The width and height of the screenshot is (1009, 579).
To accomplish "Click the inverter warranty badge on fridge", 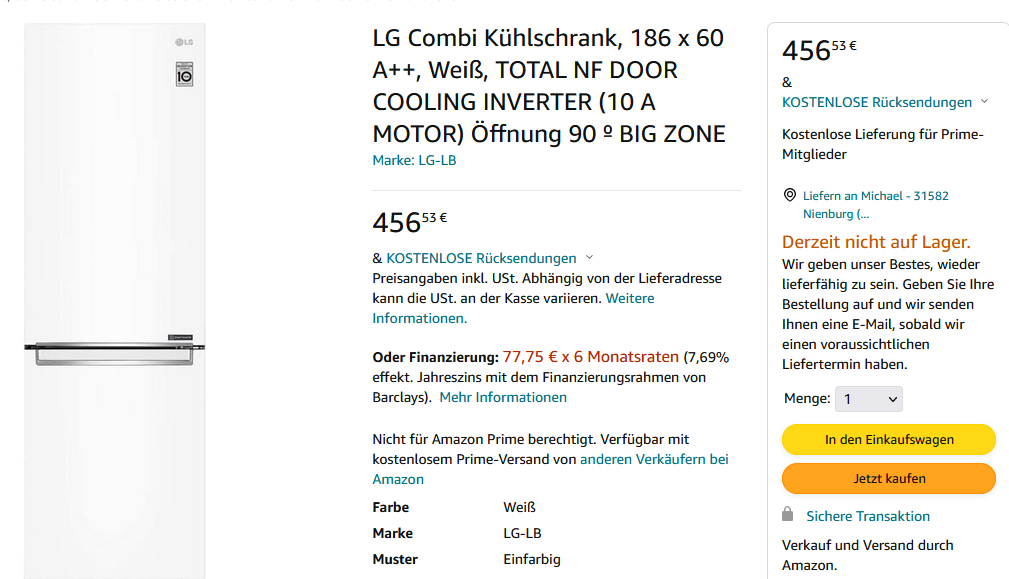I will [x=185, y=75].
